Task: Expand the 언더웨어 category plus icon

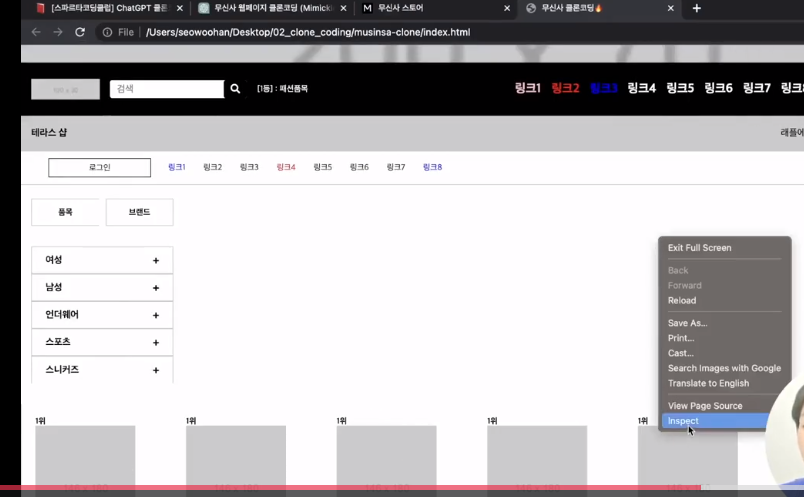Action: [x=156, y=315]
